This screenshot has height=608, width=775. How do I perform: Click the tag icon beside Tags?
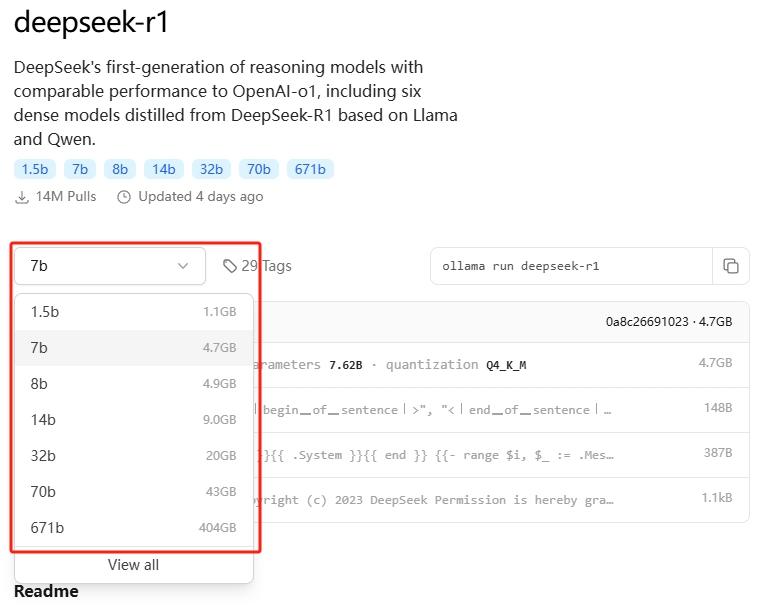click(x=230, y=266)
